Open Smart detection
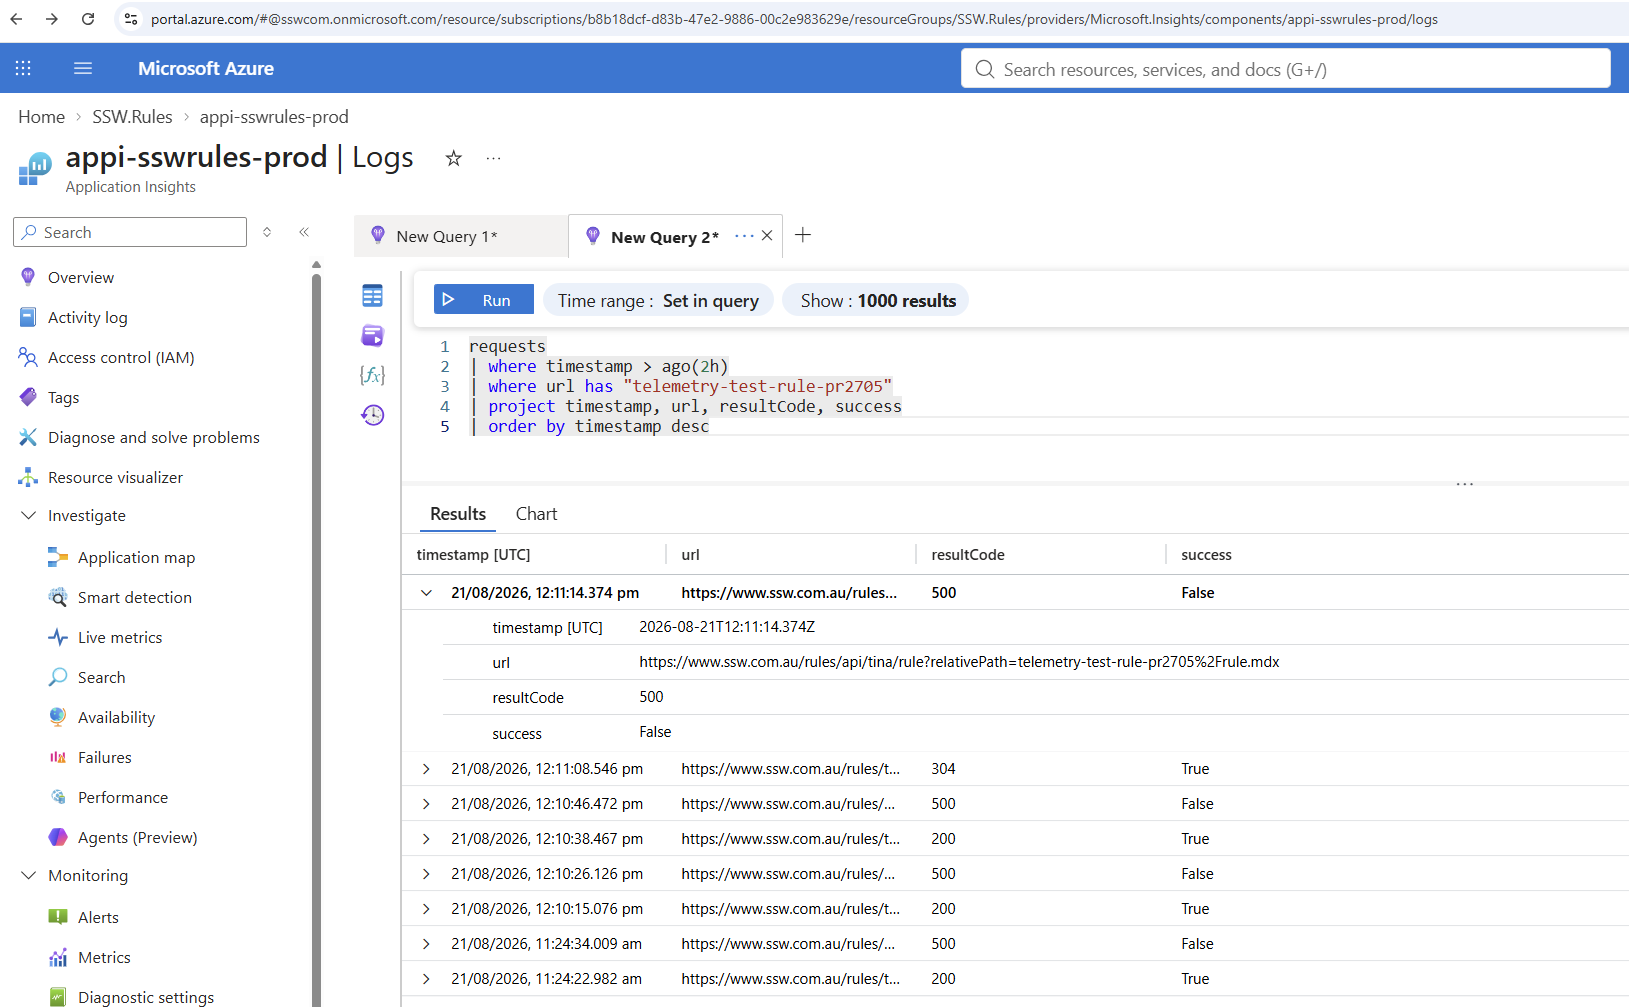This screenshot has width=1629, height=1007. click(x=134, y=597)
